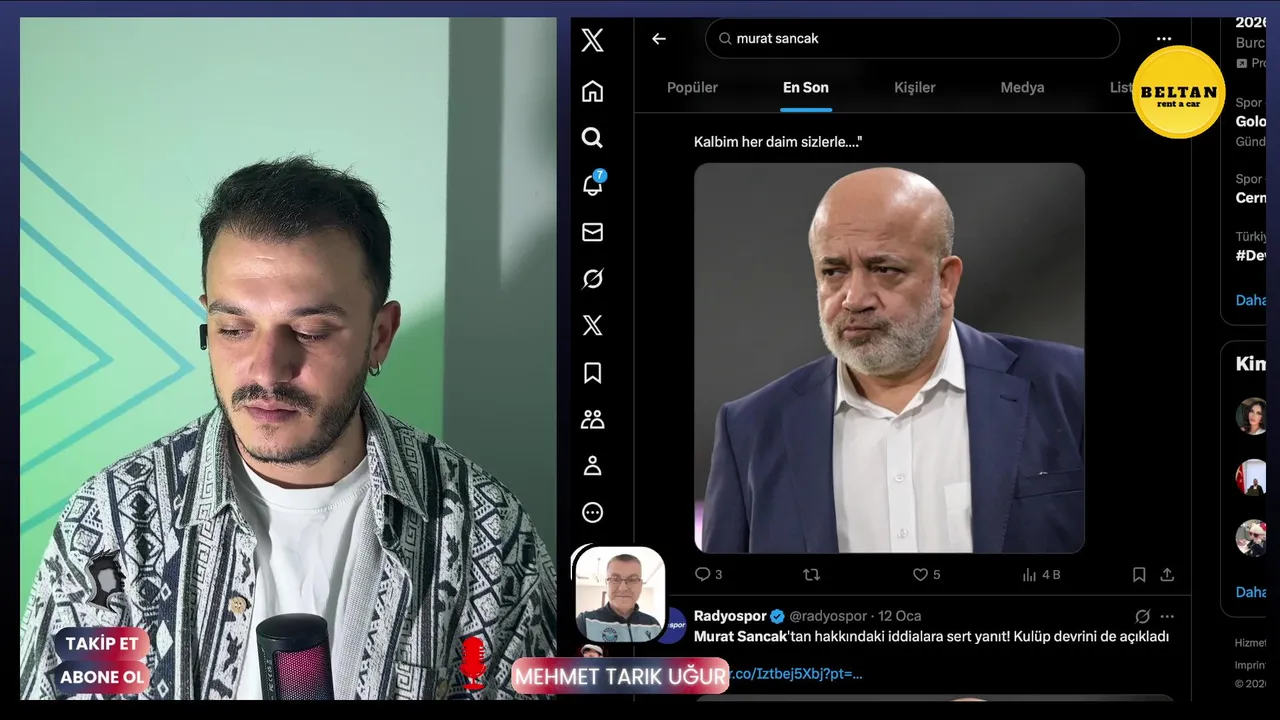Click 'Kalbim her daim sizlerle' tweet text
The image size is (1280, 720).
pos(778,142)
